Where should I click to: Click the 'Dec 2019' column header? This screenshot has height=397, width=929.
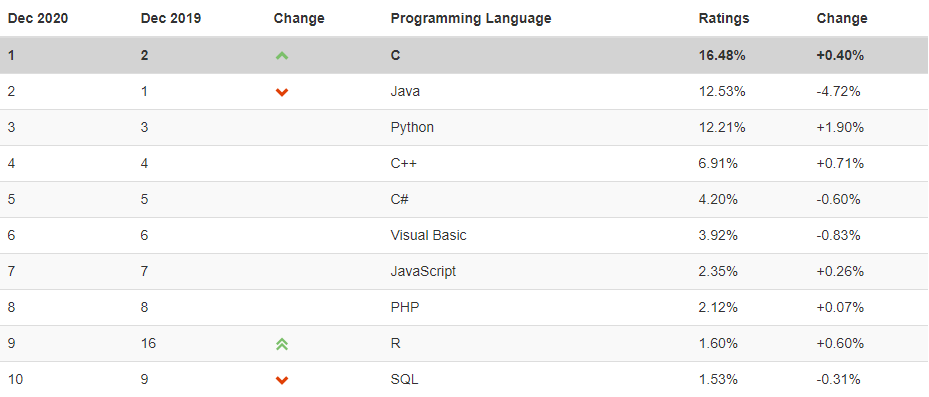point(171,18)
